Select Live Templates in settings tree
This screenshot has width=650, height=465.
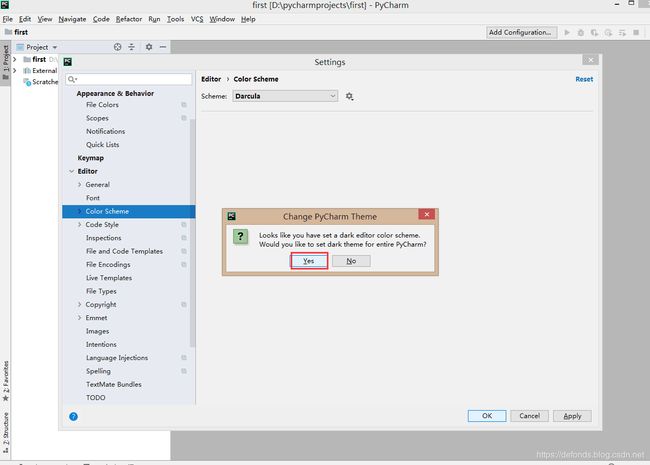109,278
